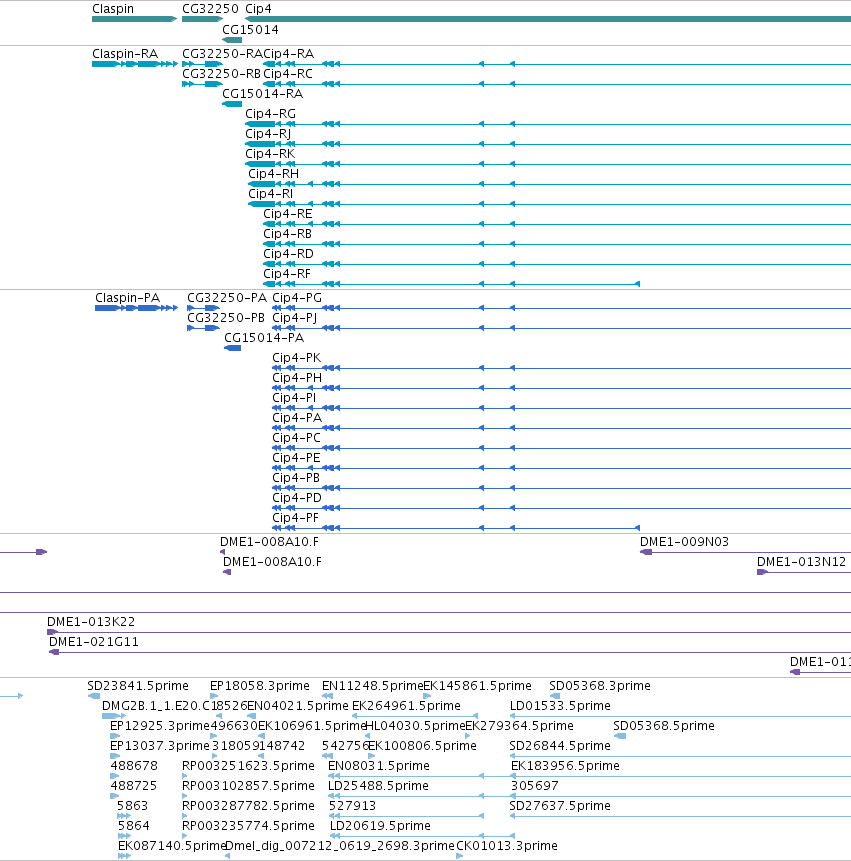Select the SD27637.5prime EST label
The height and width of the screenshot is (861, 851).
click(x=560, y=806)
